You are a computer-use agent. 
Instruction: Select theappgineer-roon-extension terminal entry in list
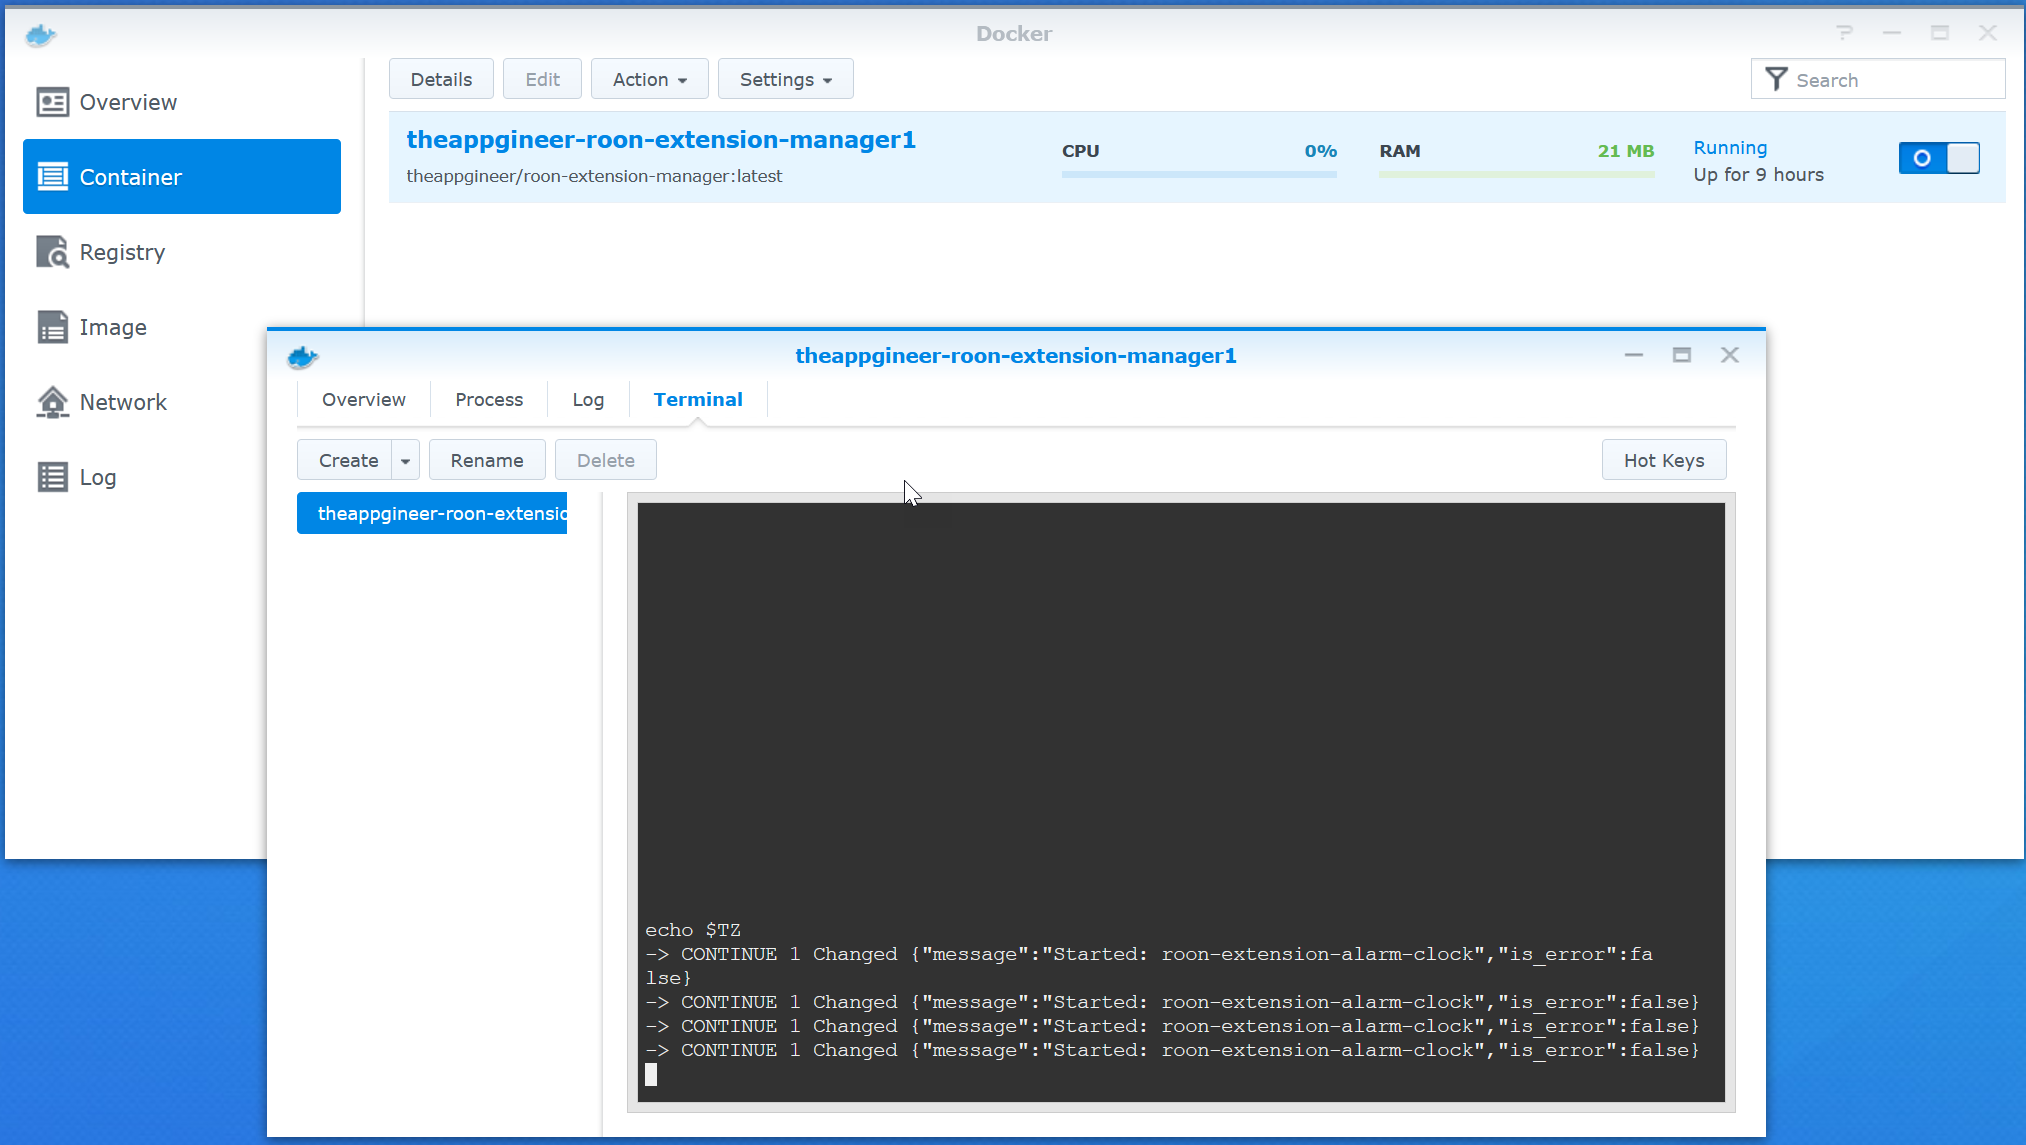tap(432, 514)
